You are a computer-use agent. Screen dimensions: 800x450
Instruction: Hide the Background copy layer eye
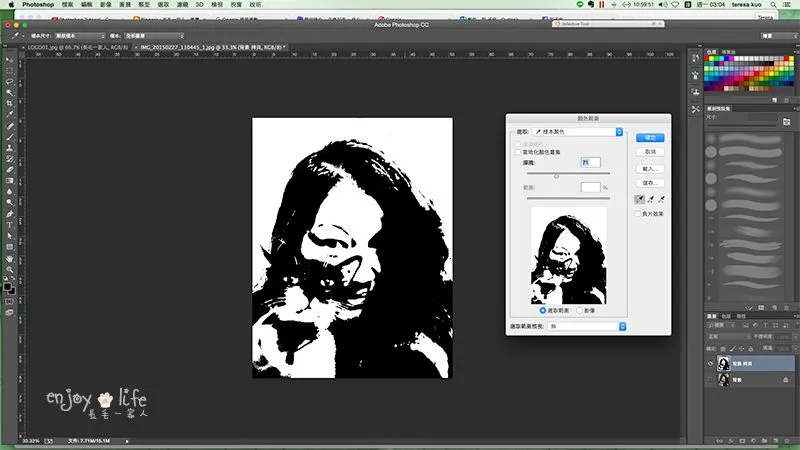click(710, 363)
